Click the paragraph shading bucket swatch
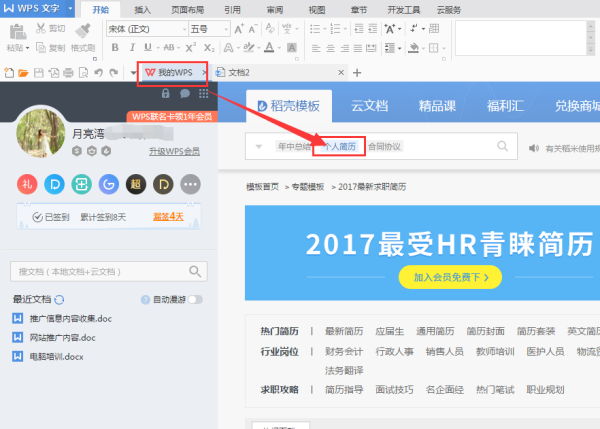600x429 pixels. coord(413,48)
